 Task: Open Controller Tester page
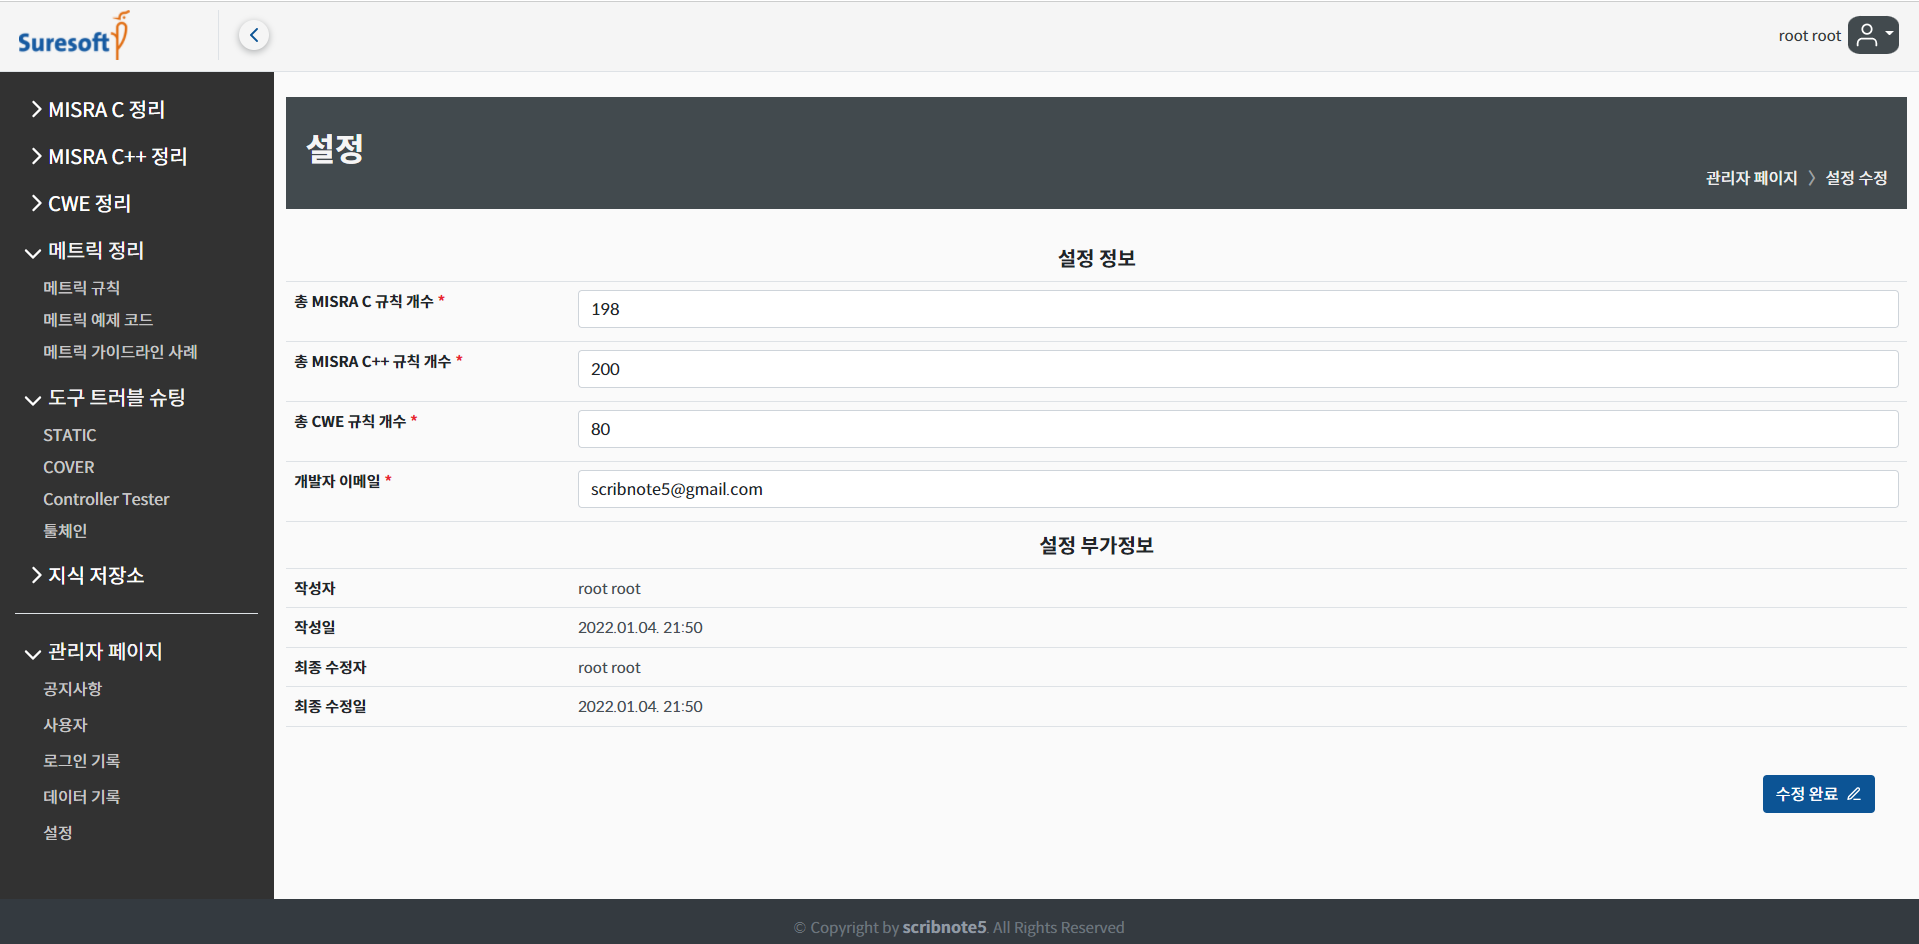[106, 499]
